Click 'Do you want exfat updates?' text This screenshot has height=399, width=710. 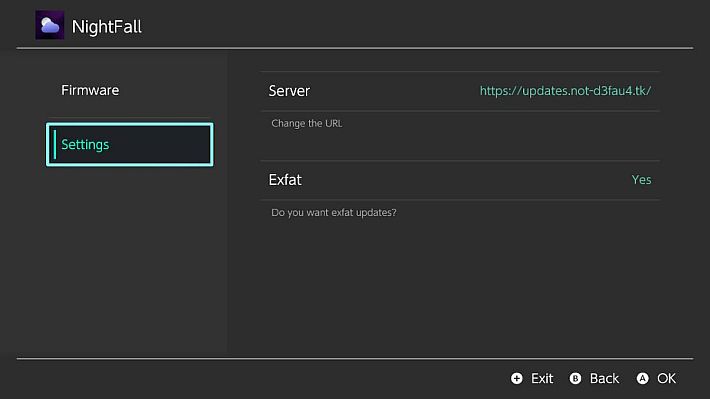coord(334,213)
